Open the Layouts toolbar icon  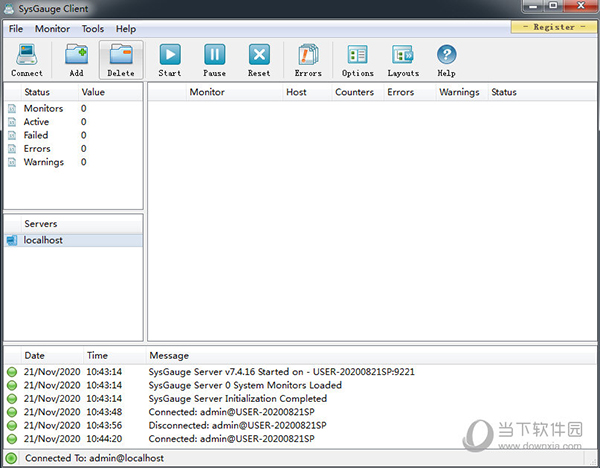tap(403, 55)
